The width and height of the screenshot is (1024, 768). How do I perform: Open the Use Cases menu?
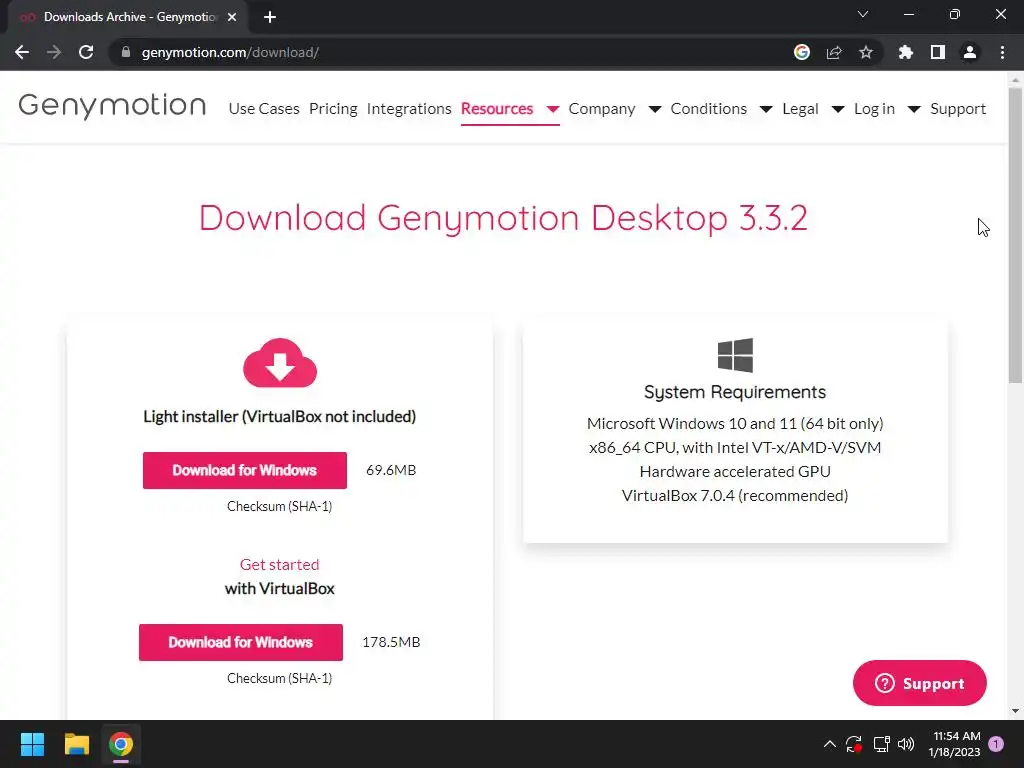(264, 108)
